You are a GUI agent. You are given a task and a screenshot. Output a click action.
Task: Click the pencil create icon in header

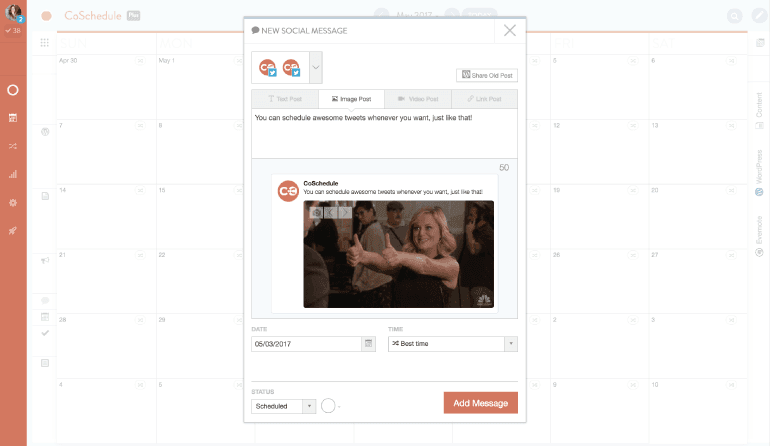click(760, 16)
